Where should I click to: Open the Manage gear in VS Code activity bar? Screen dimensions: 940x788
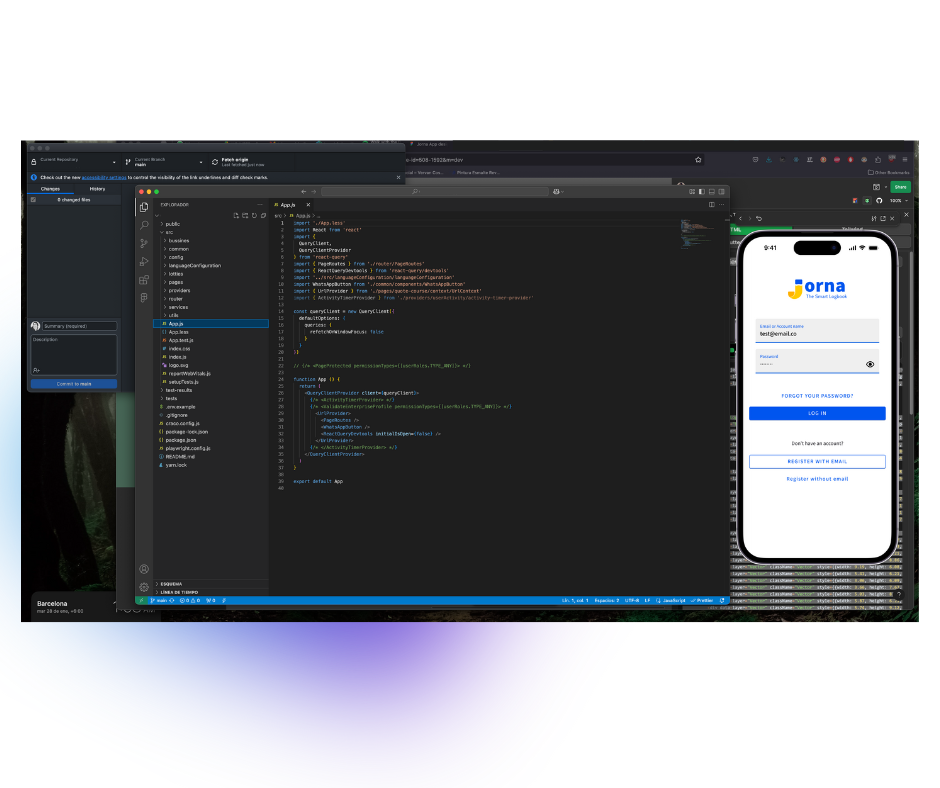(x=144, y=587)
